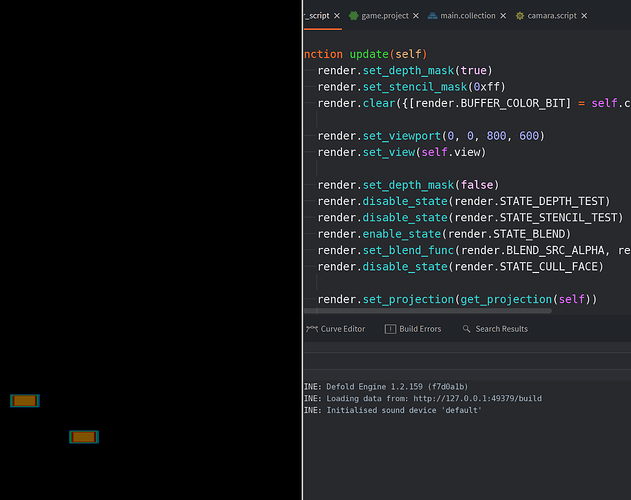Switch to the game.project tab

(x=385, y=16)
